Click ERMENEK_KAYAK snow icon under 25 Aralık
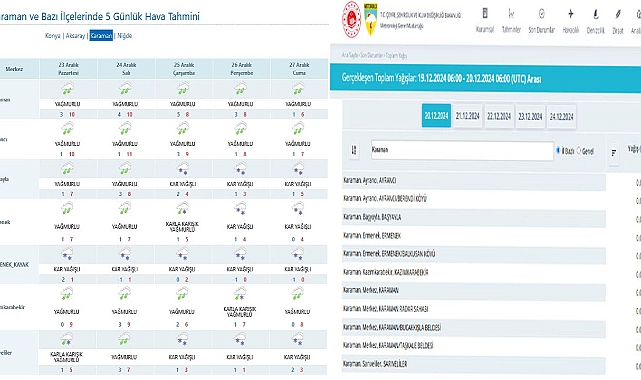Screen dimensions: 641x380 183,254
